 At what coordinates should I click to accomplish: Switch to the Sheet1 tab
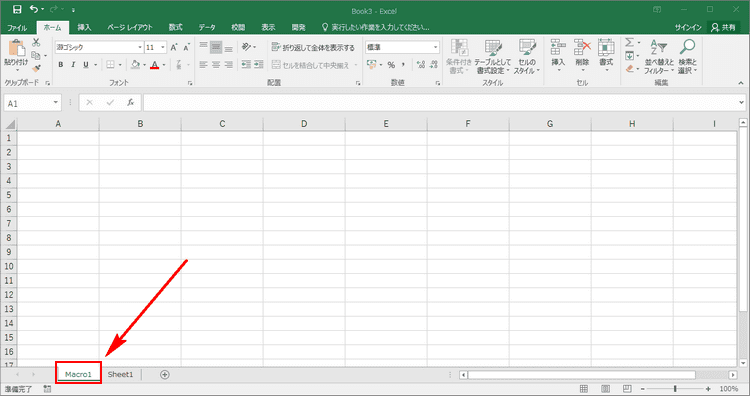(120, 374)
